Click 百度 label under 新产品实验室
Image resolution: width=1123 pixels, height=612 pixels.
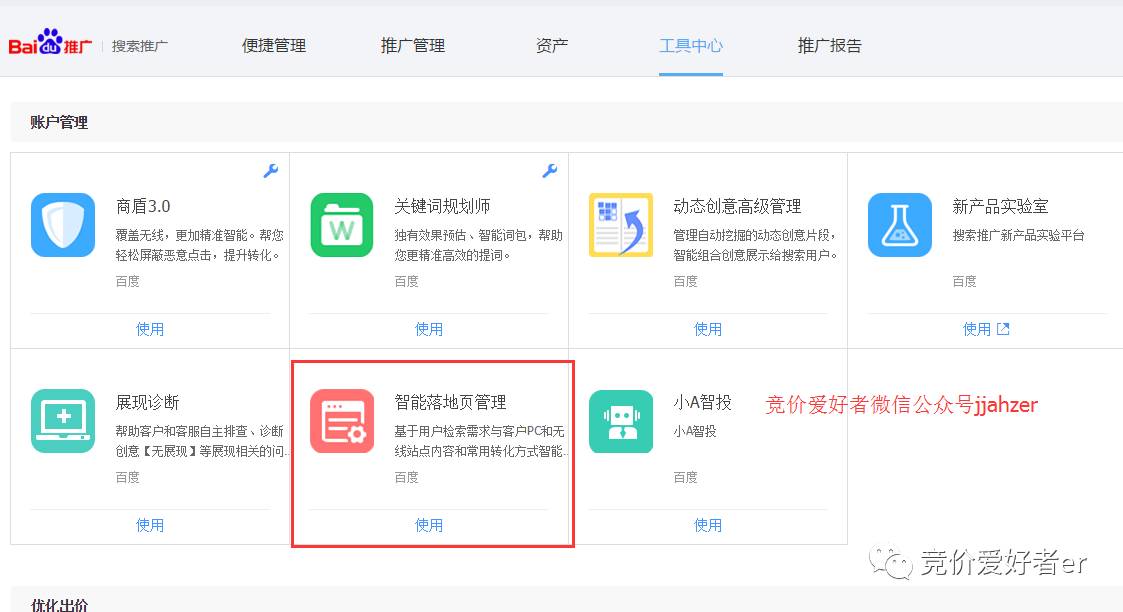click(x=964, y=281)
